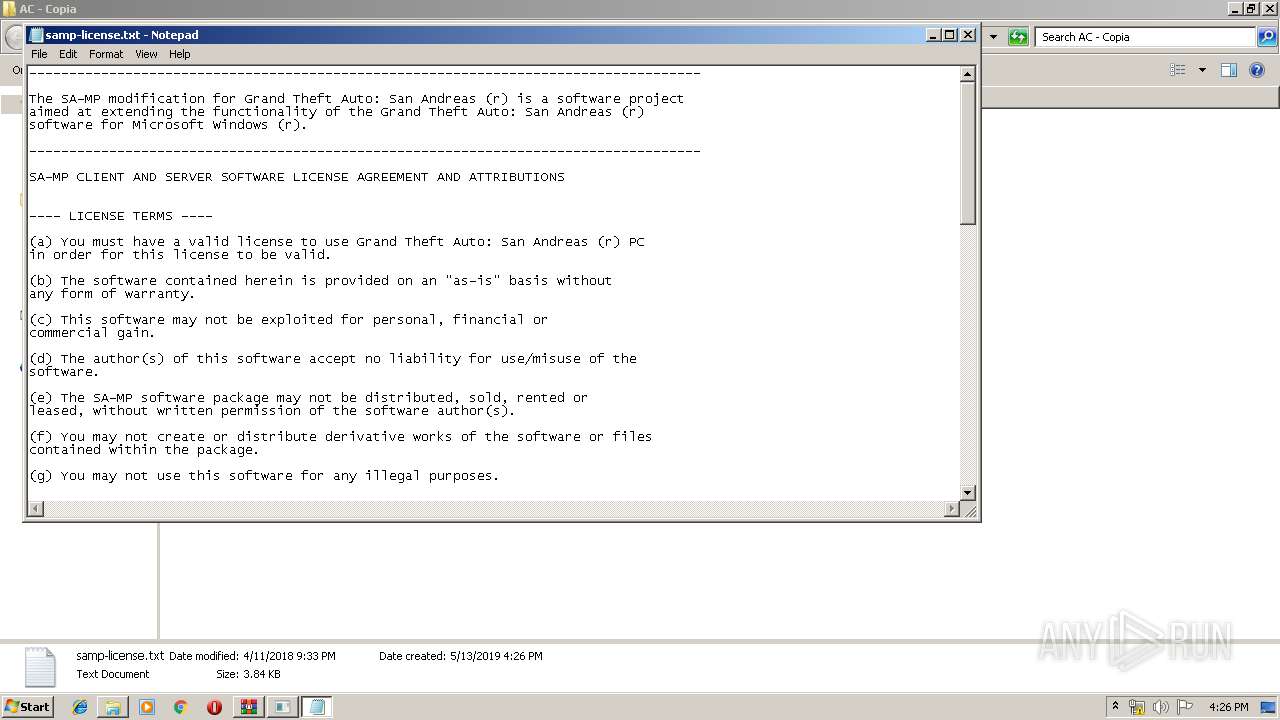Click the Date modified value 4/11/2018 9:33 PM
This screenshot has width=1280, height=720.
[289, 656]
